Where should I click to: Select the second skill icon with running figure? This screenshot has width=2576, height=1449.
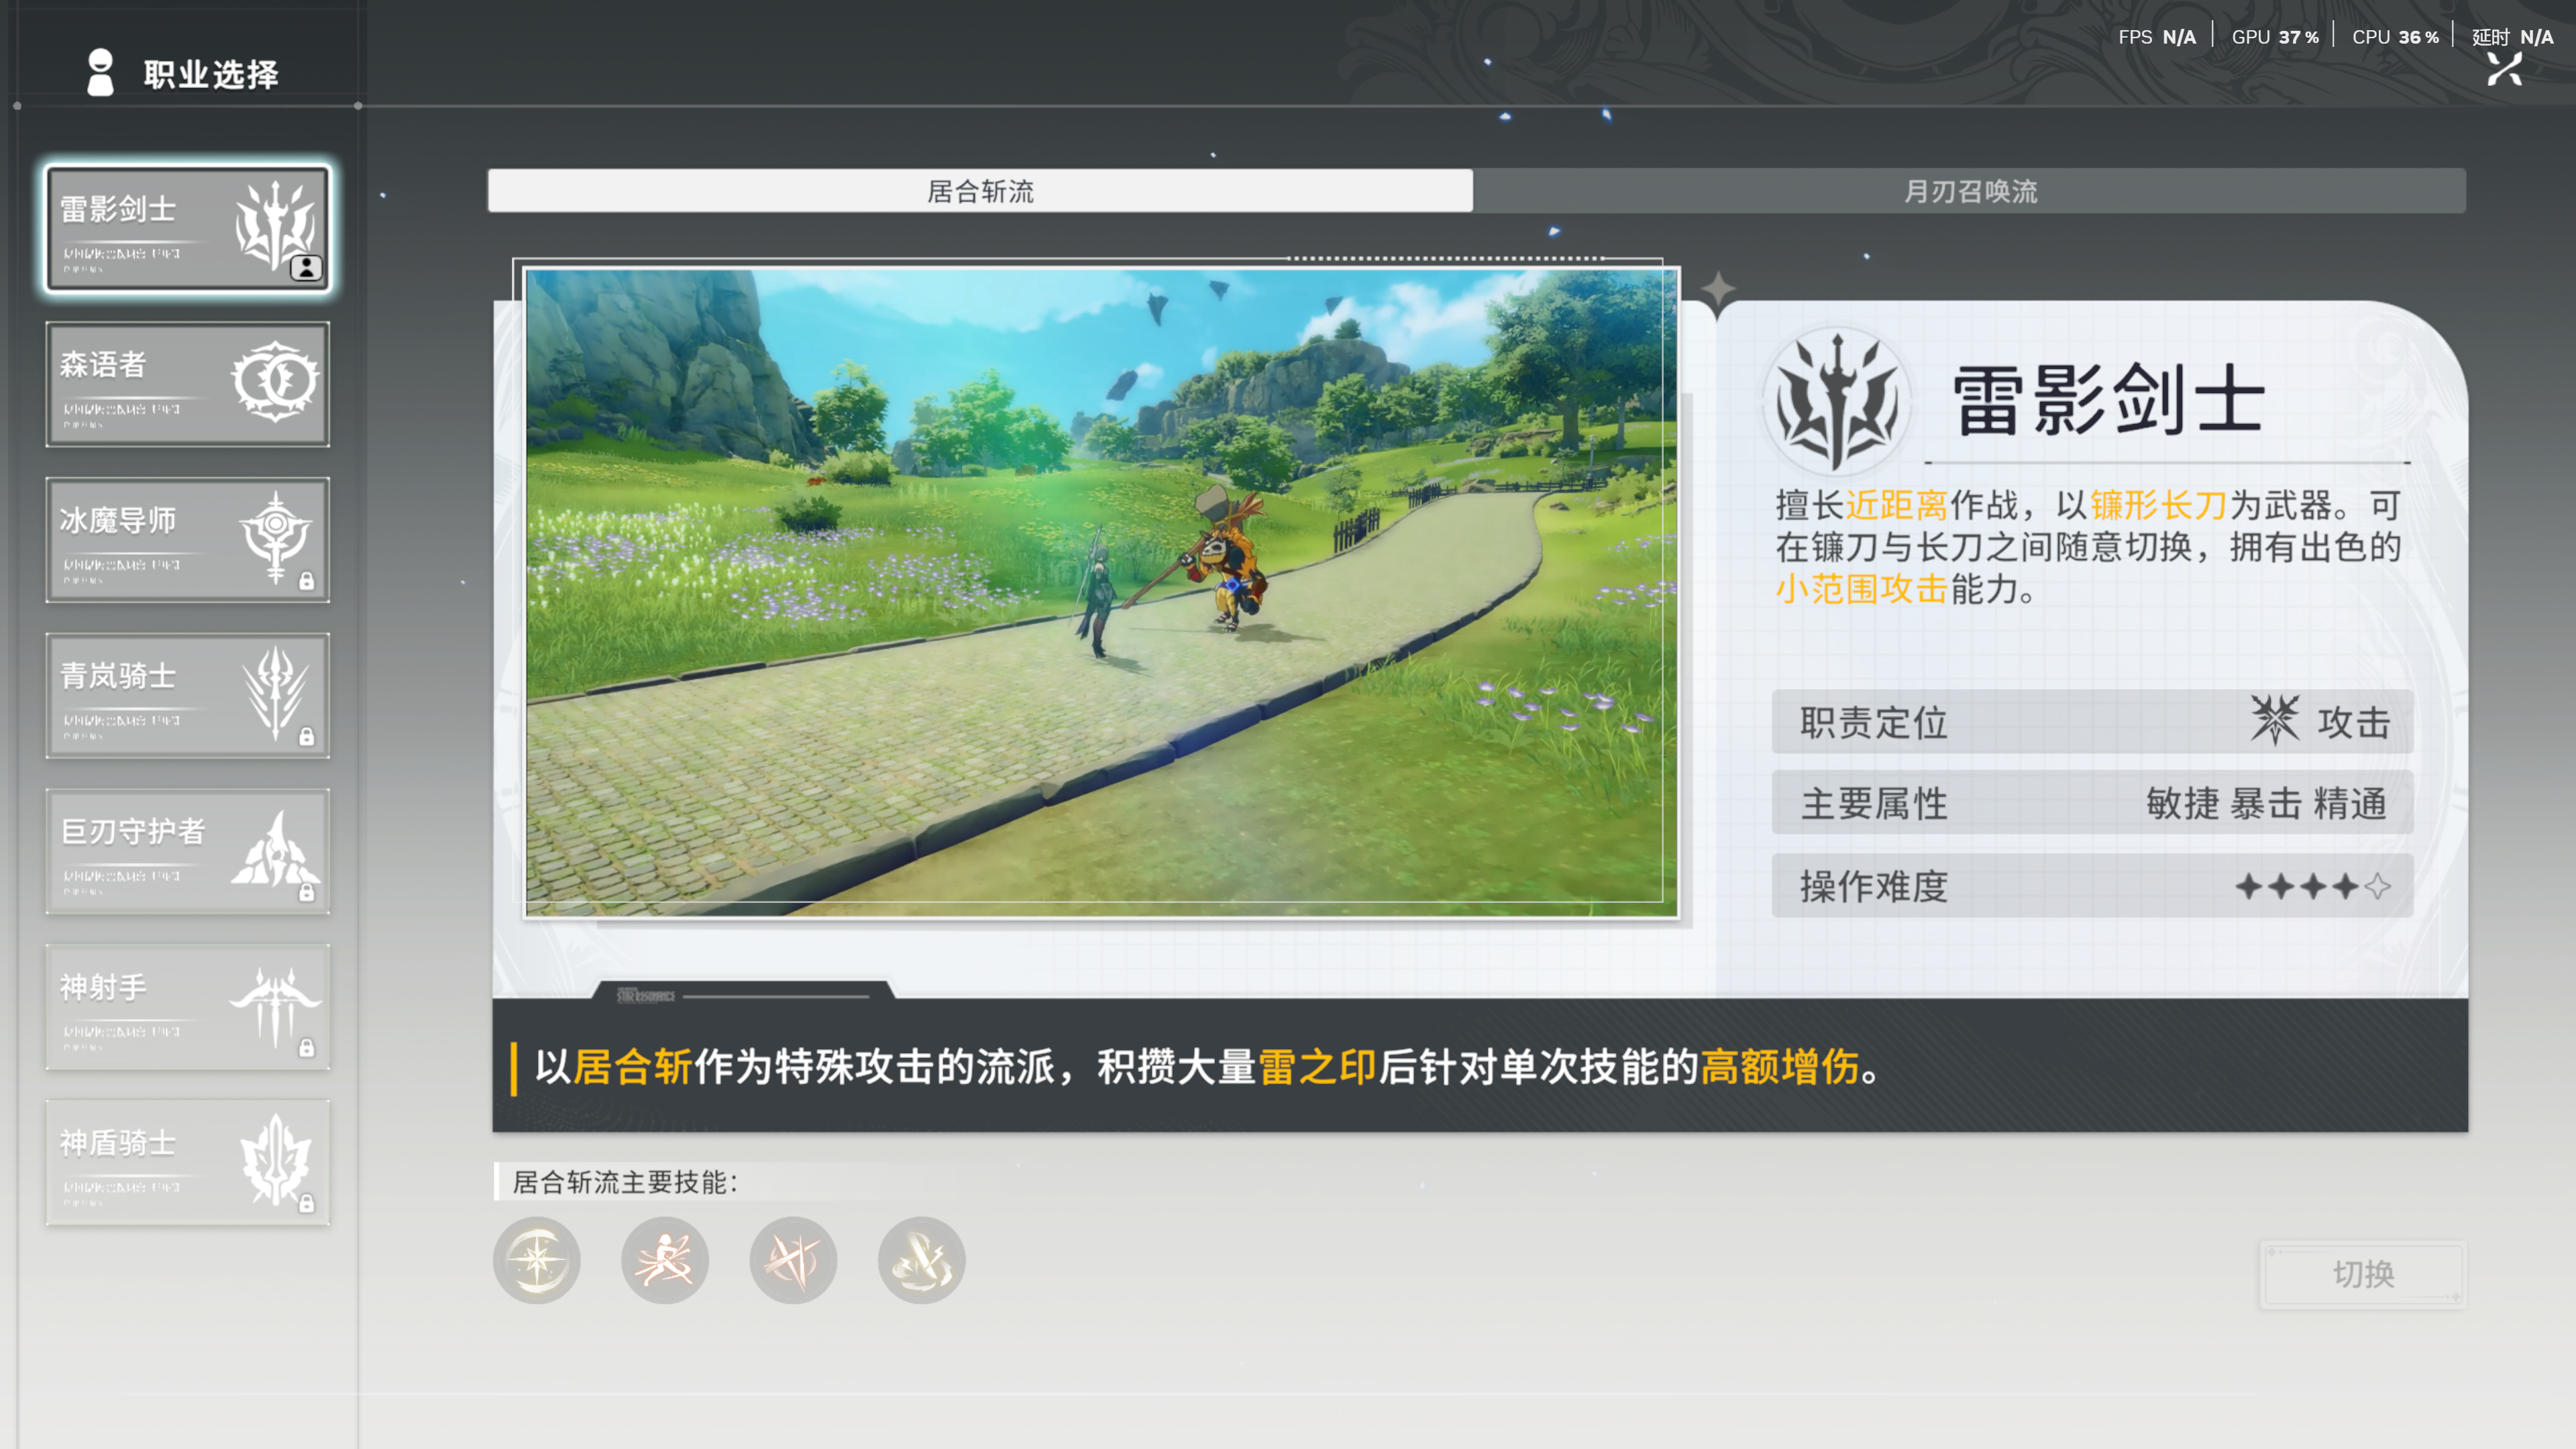point(665,1260)
